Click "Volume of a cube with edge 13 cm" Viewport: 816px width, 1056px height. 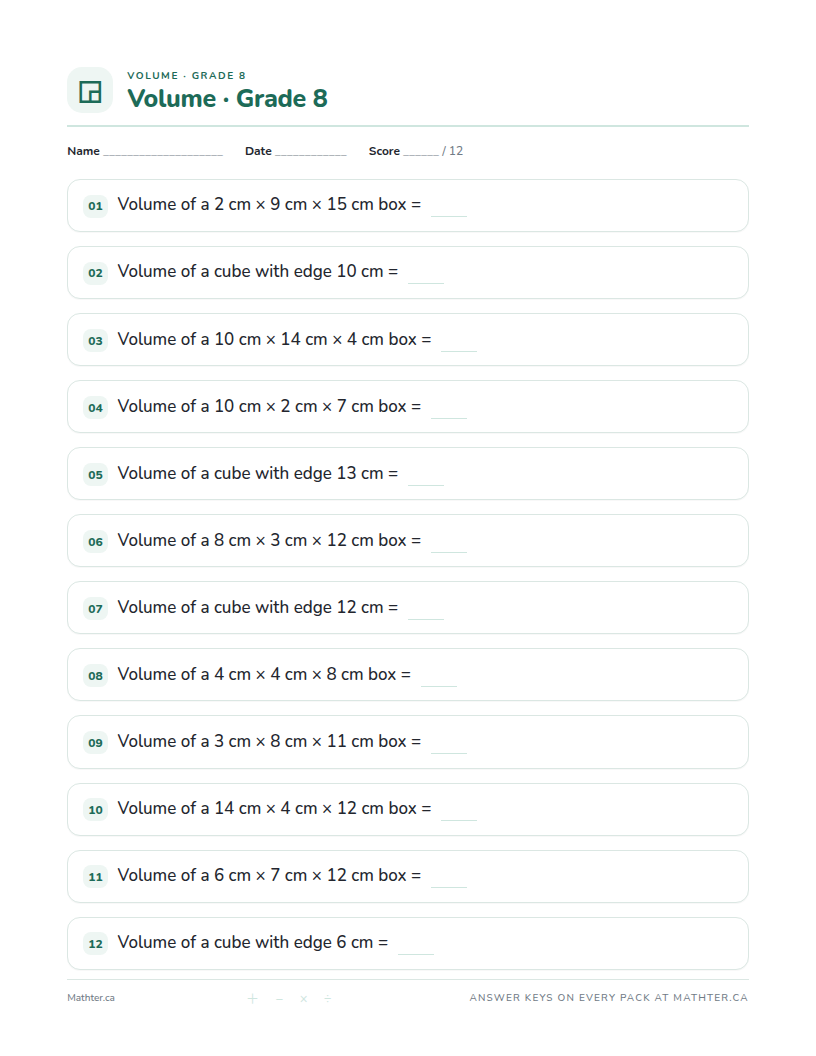[x=250, y=473]
